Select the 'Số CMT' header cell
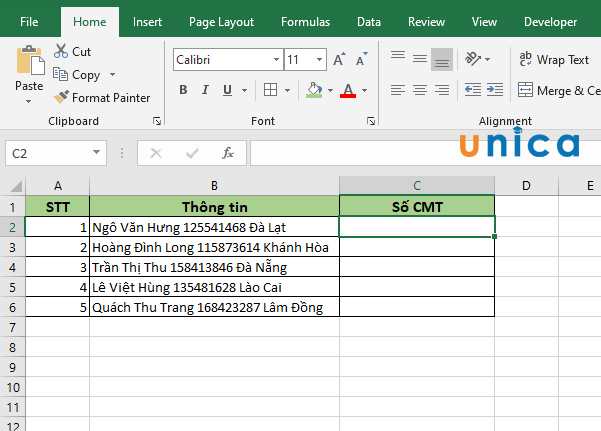The height and width of the screenshot is (431, 601). tap(417, 207)
